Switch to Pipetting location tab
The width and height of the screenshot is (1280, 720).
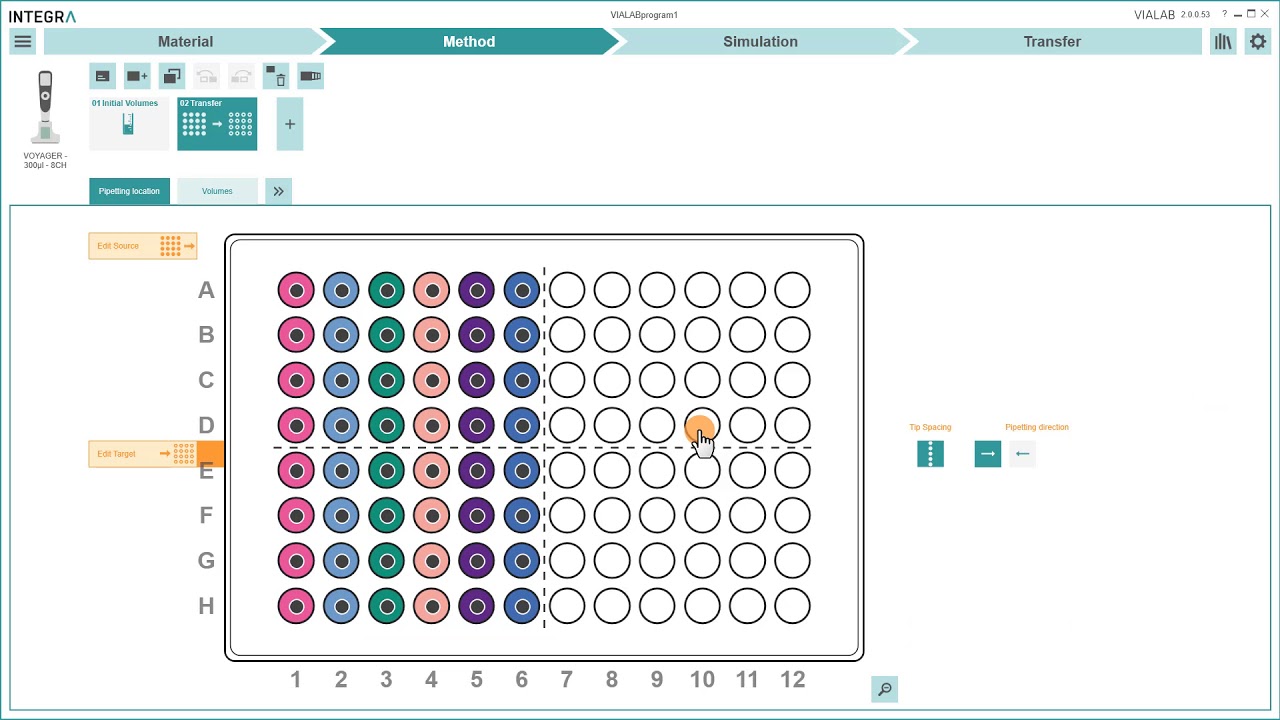tap(129, 191)
